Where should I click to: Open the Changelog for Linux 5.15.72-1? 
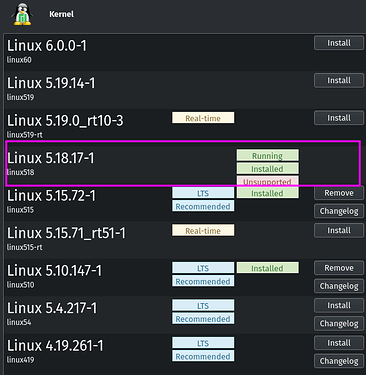pos(339,211)
